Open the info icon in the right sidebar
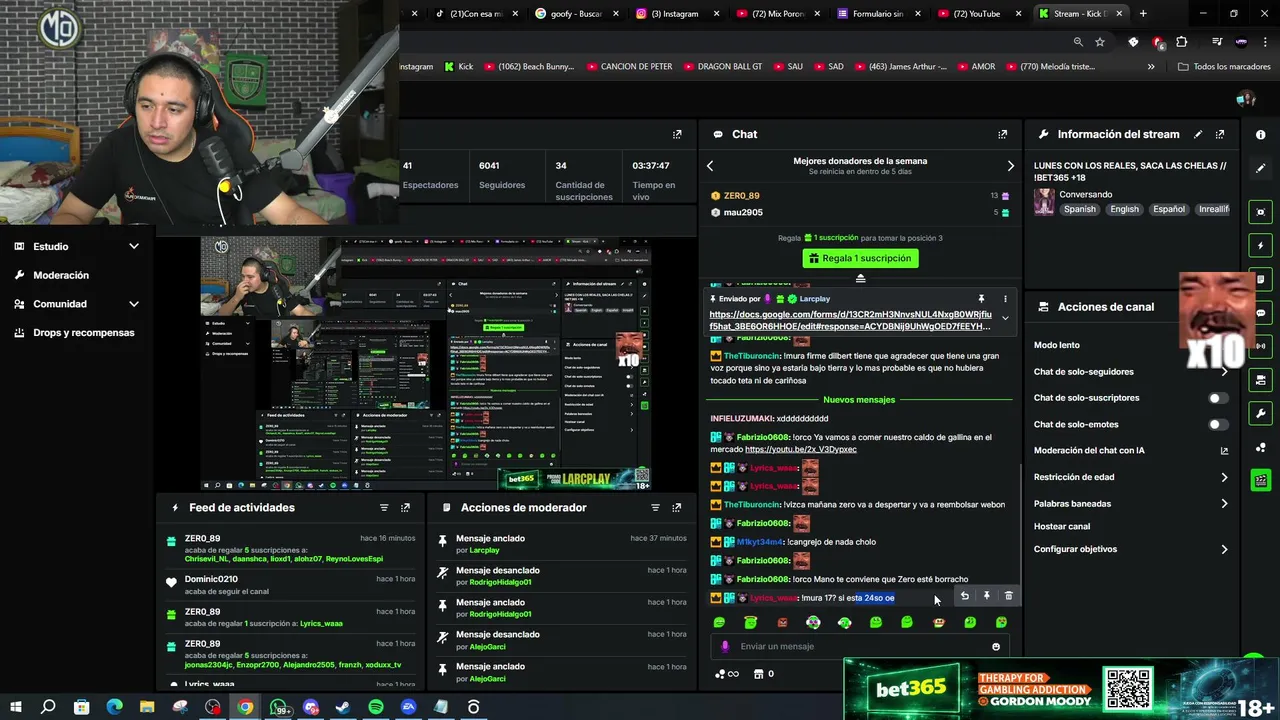1280x720 pixels. 1260,134
